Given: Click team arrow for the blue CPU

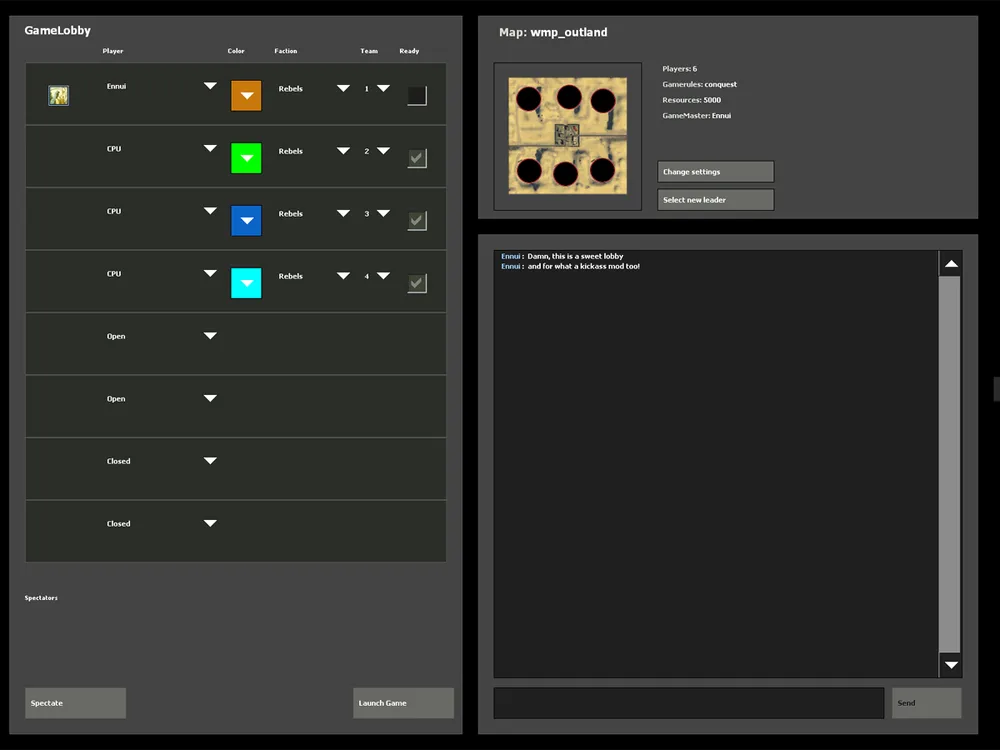Looking at the screenshot, I should coord(383,213).
